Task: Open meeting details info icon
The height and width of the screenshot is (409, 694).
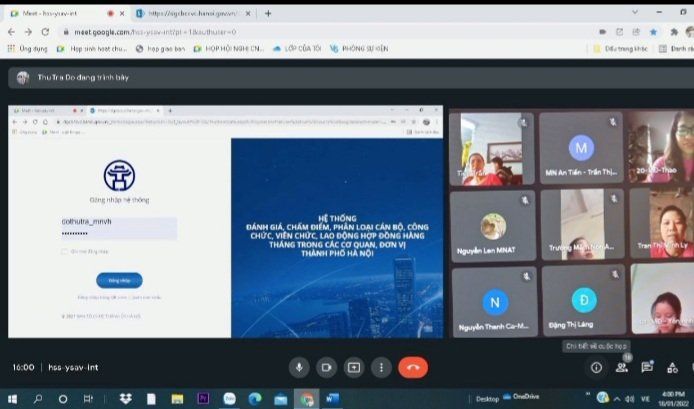Action: point(596,368)
